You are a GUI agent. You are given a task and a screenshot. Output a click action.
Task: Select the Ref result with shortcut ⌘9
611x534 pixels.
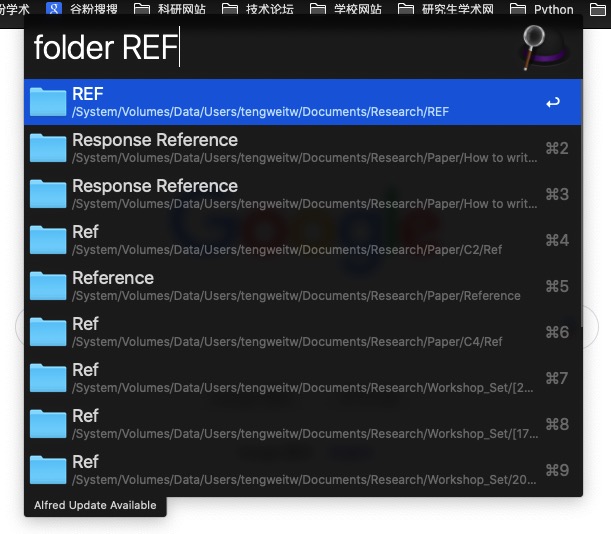[303, 470]
